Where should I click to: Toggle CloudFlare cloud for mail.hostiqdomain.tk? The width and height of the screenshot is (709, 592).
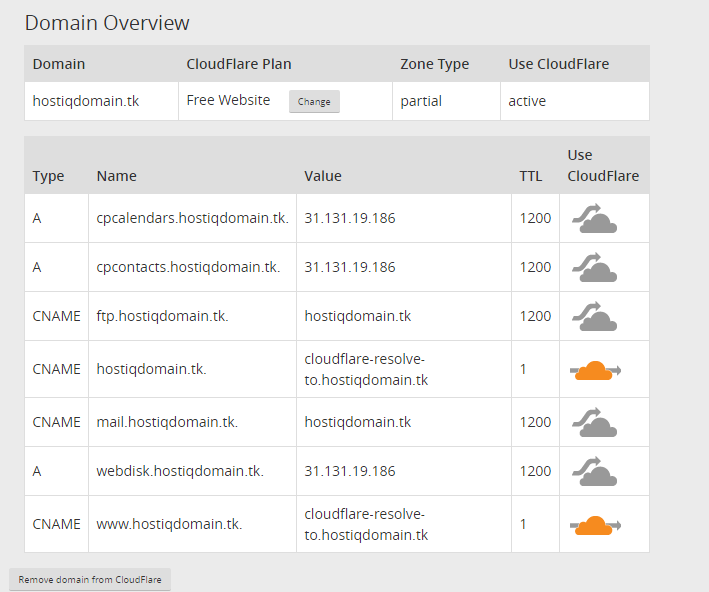[x=594, y=422]
